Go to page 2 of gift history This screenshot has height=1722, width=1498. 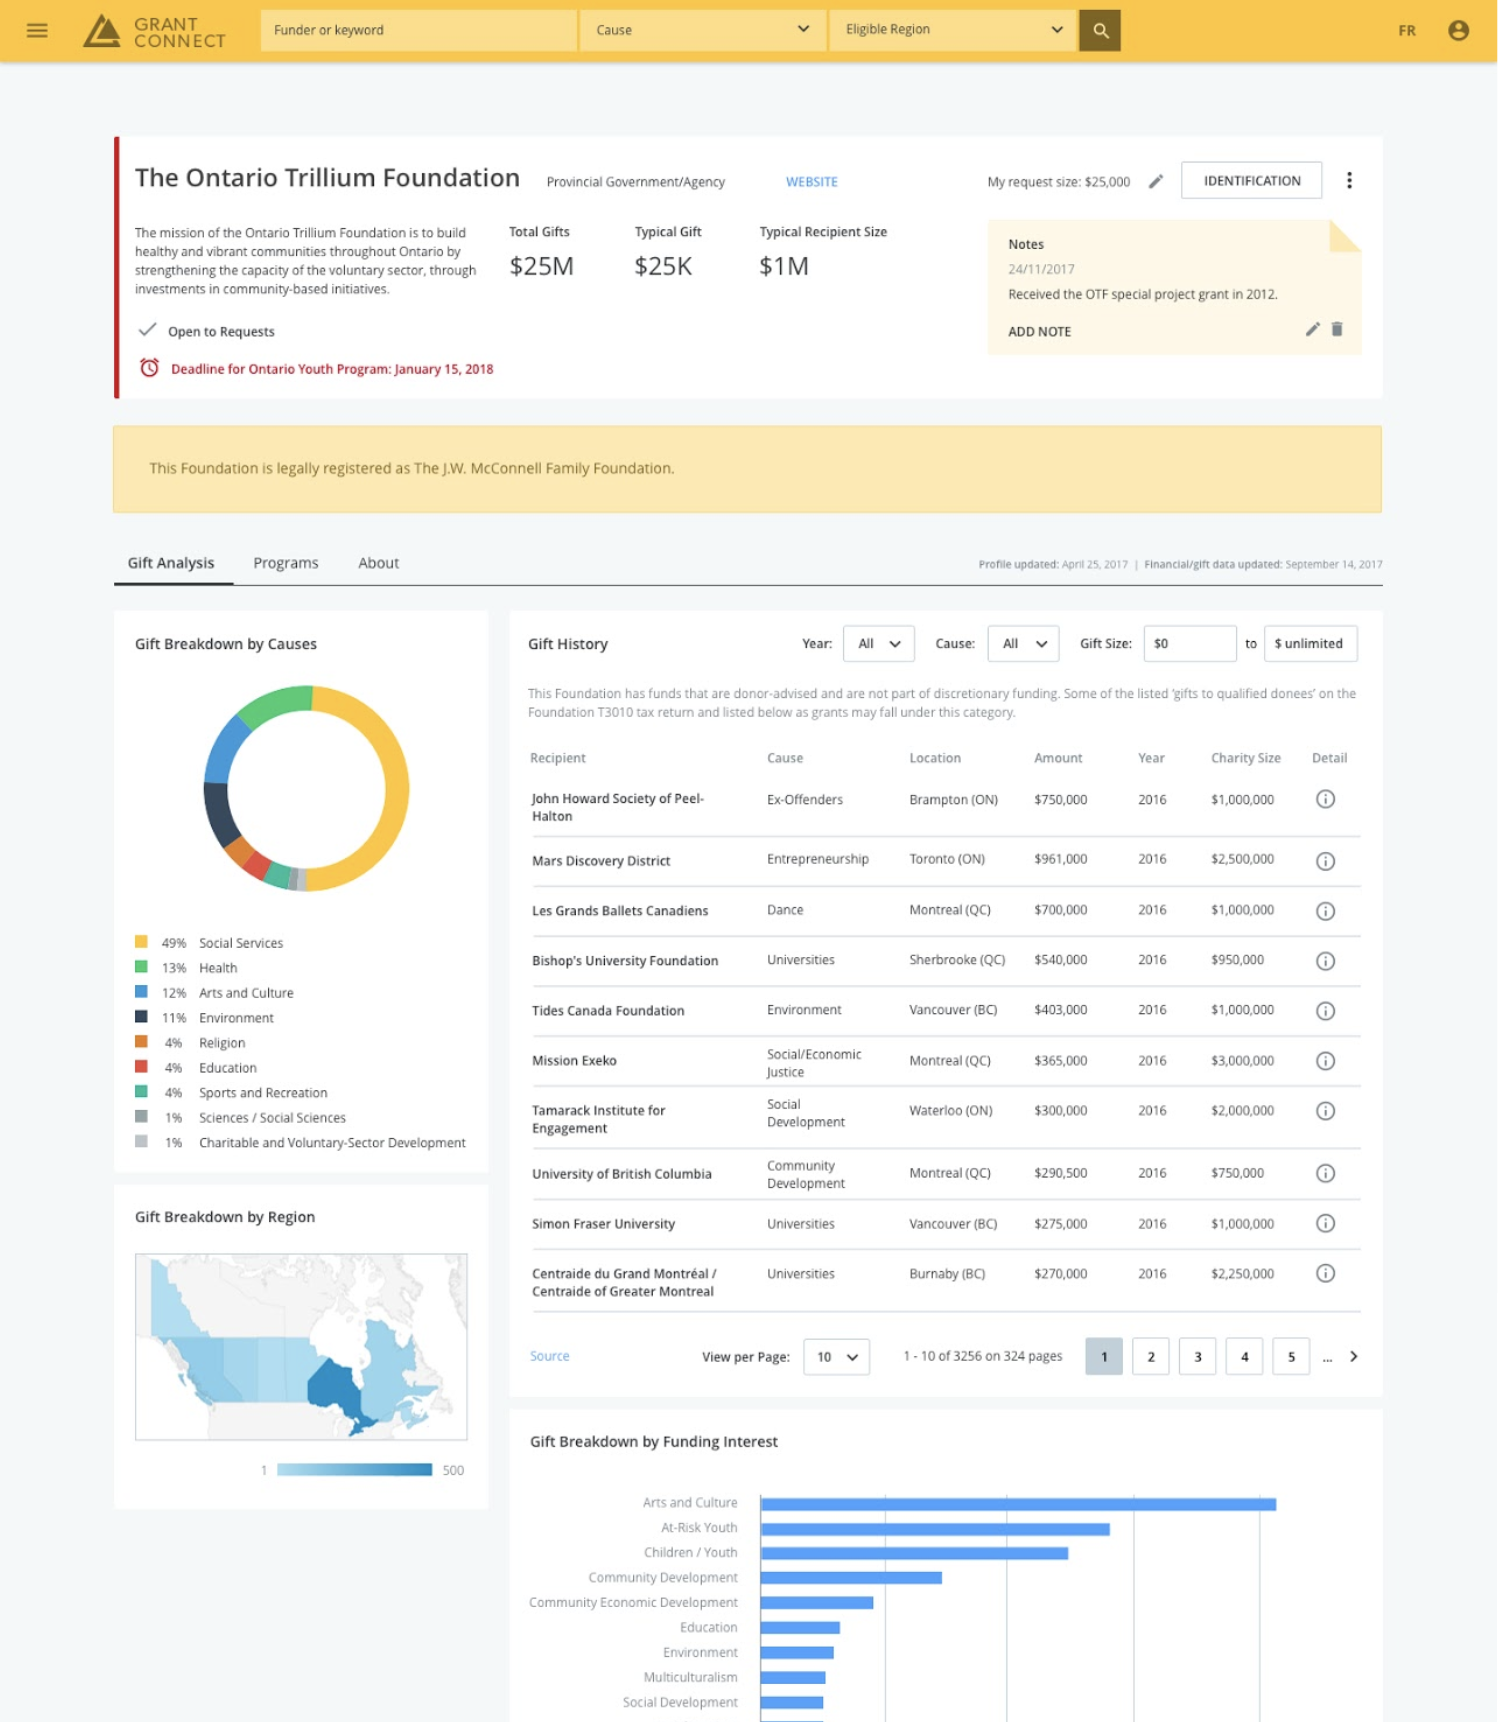point(1151,1357)
